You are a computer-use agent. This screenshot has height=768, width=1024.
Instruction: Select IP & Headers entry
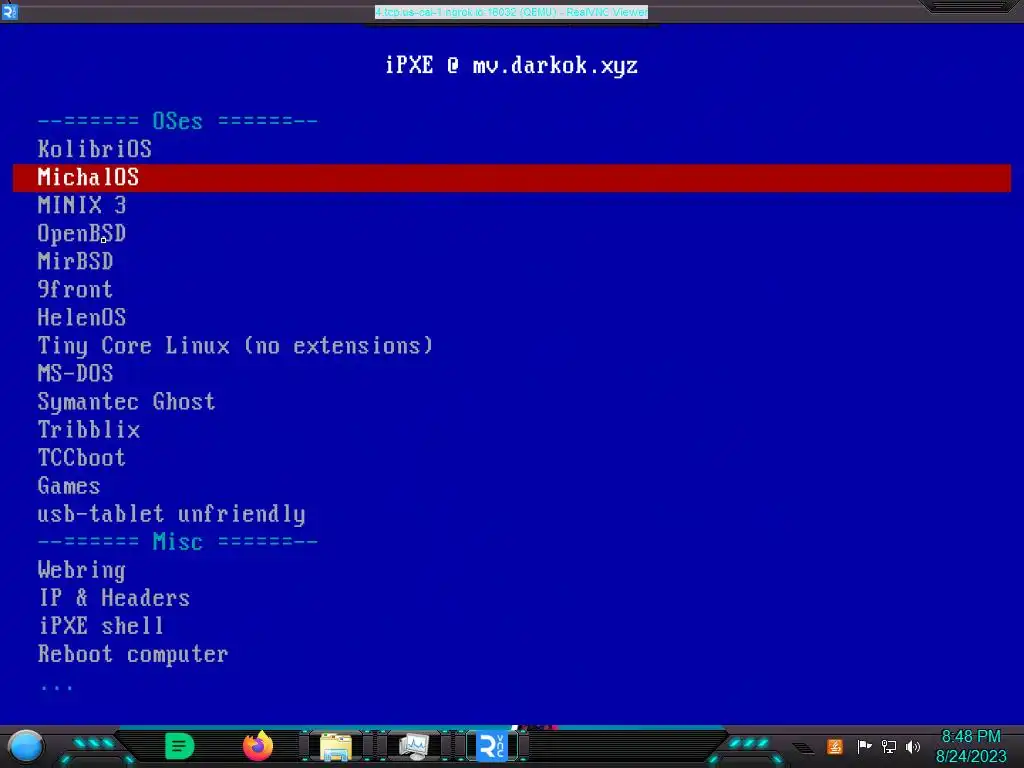tap(114, 599)
